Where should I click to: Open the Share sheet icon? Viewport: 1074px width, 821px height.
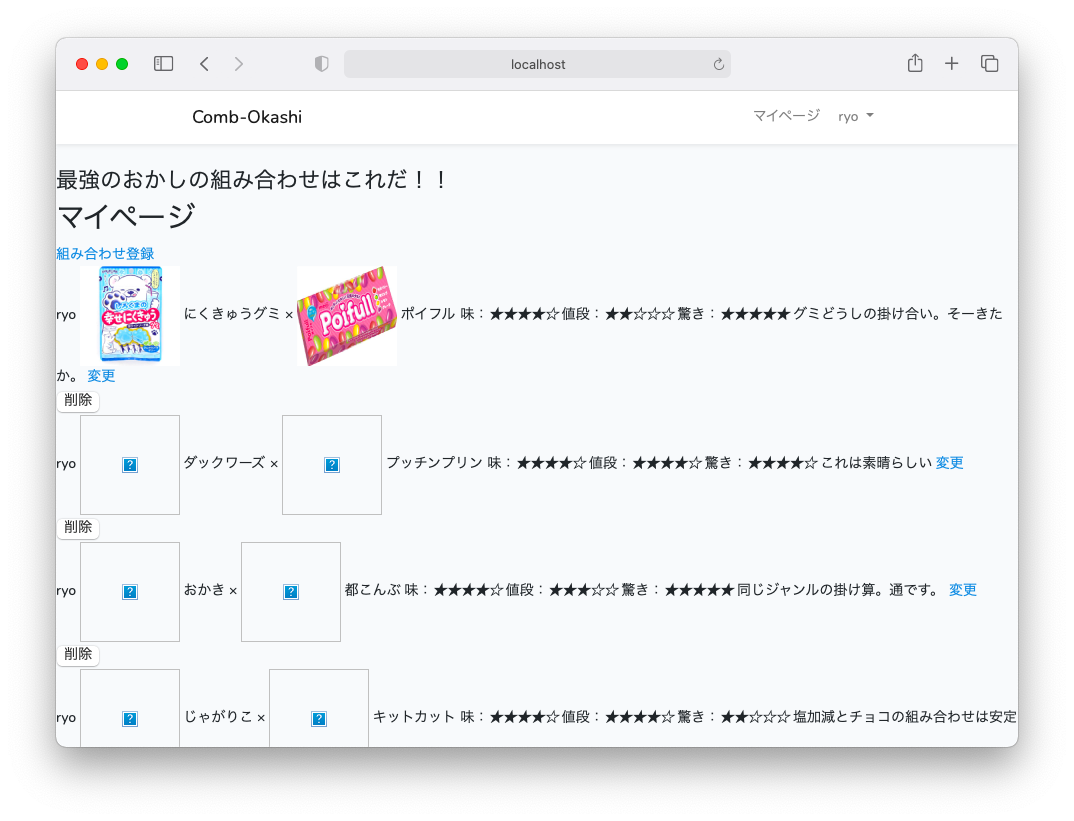[915, 63]
